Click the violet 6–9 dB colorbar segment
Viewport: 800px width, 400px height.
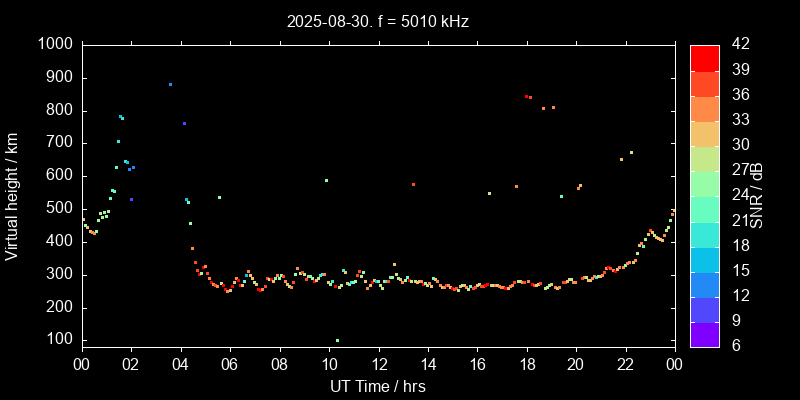(x=705, y=333)
